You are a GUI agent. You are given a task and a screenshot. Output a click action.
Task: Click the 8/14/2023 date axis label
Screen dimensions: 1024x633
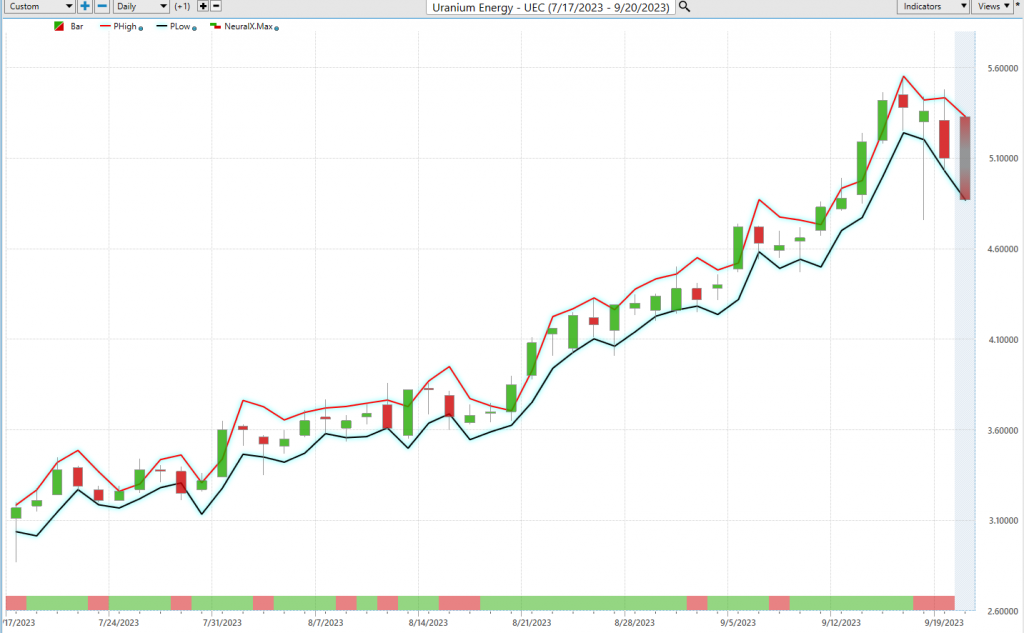[x=428, y=623]
